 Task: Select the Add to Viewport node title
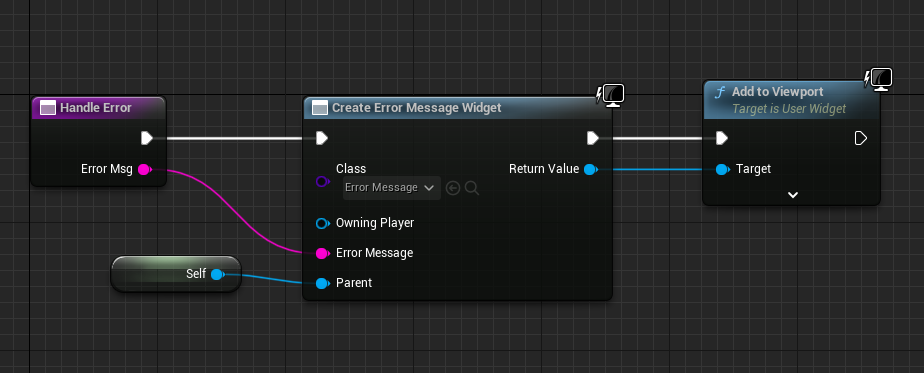click(x=778, y=92)
